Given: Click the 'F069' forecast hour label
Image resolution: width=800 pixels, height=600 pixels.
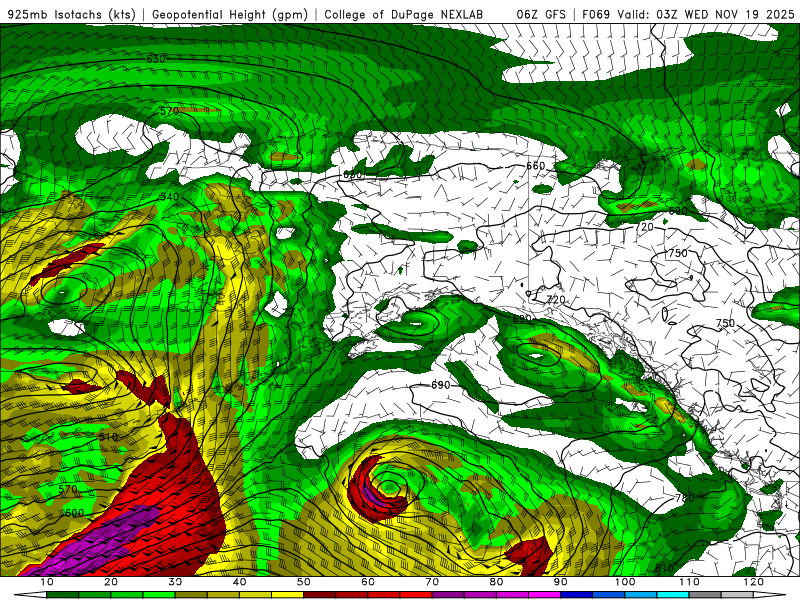Looking at the screenshot, I should [x=596, y=14].
